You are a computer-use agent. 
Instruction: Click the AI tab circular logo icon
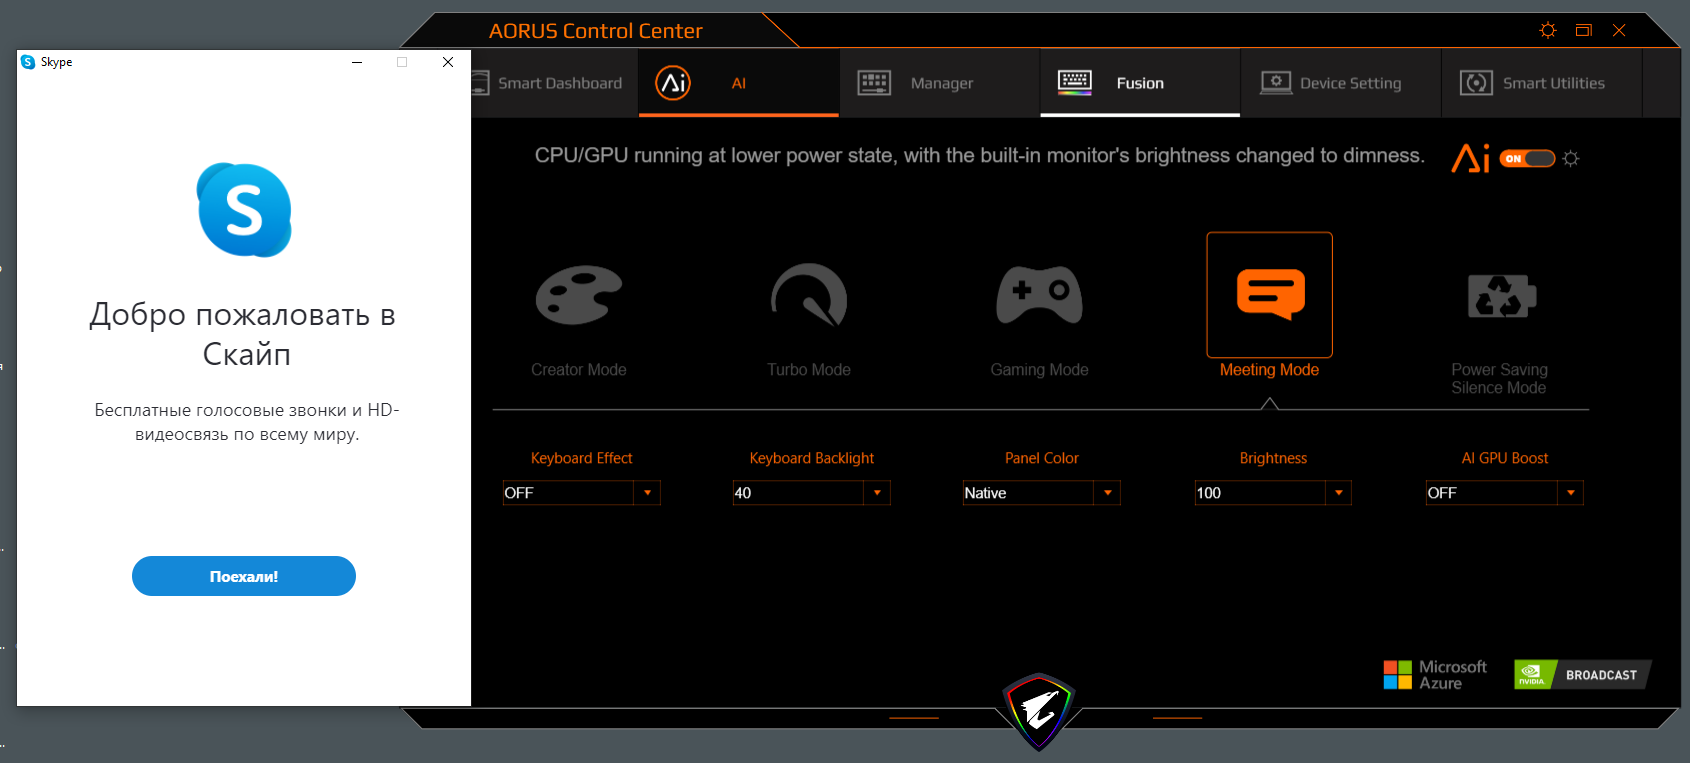[673, 83]
